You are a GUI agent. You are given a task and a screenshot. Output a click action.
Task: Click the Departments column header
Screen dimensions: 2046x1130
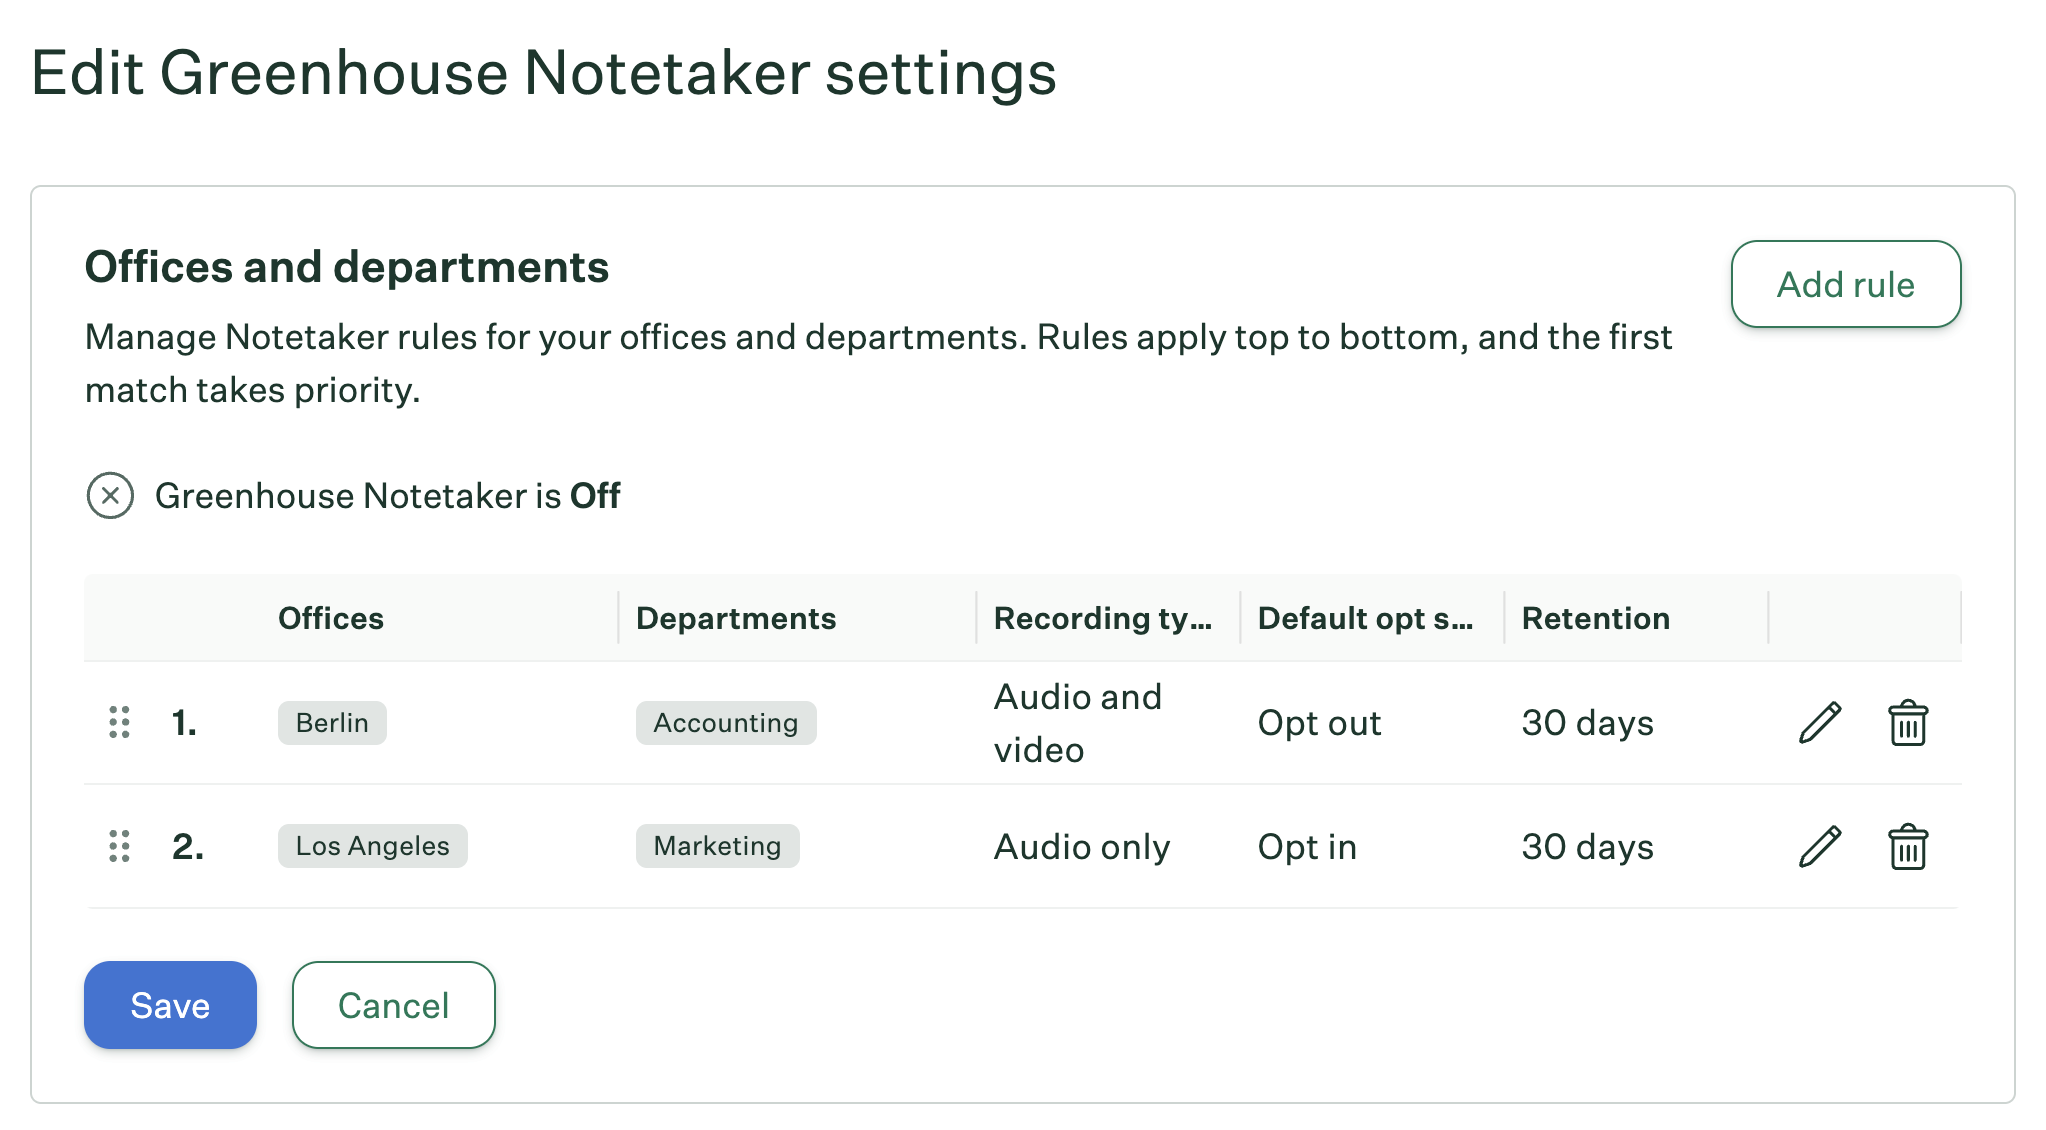(736, 618)
